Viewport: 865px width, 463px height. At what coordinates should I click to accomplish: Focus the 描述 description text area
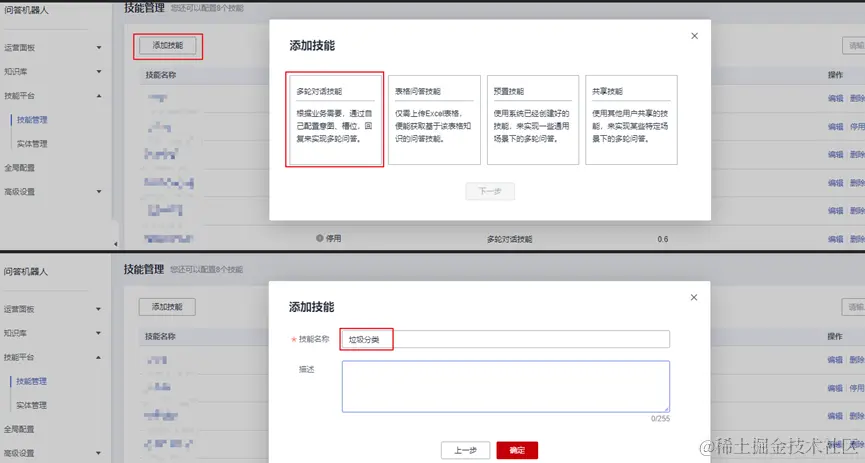tap(505, 386)
